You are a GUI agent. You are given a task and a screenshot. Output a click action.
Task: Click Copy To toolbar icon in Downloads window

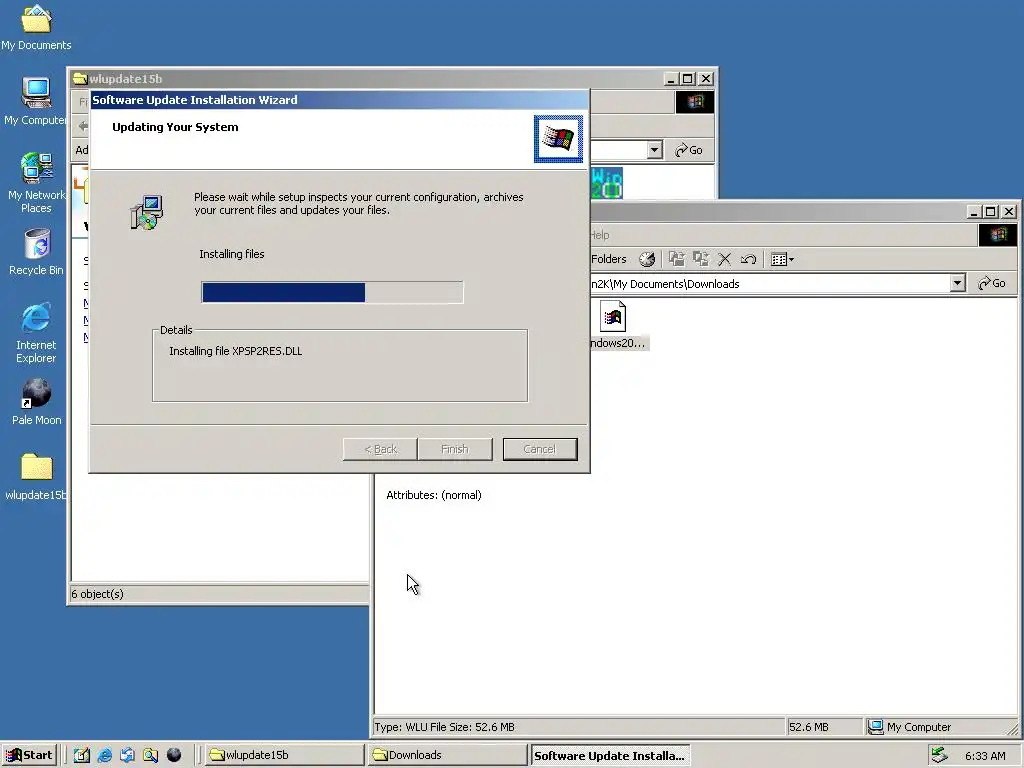[x=701, y=259]
